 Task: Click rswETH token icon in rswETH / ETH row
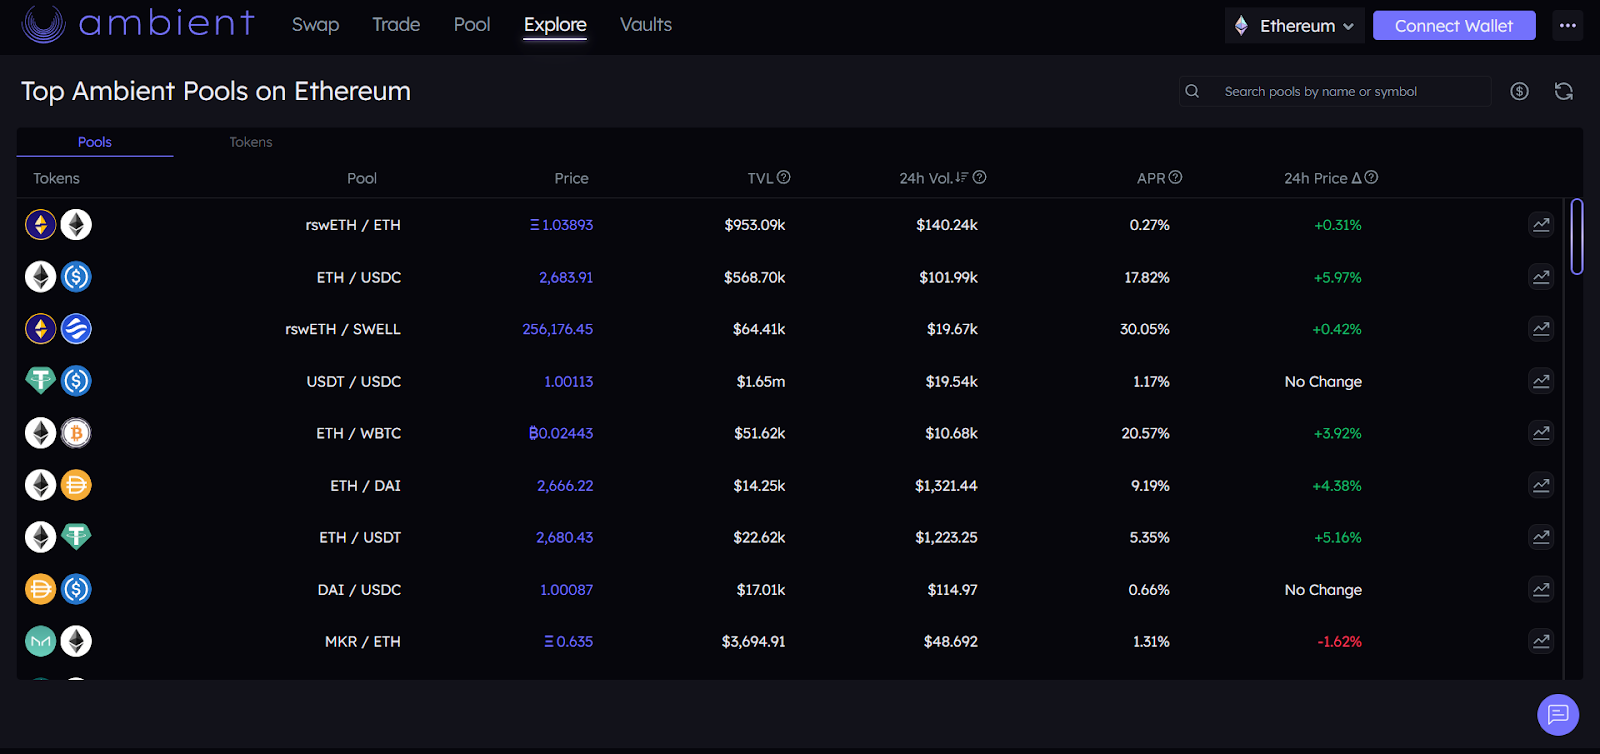[x=40, y=225]
